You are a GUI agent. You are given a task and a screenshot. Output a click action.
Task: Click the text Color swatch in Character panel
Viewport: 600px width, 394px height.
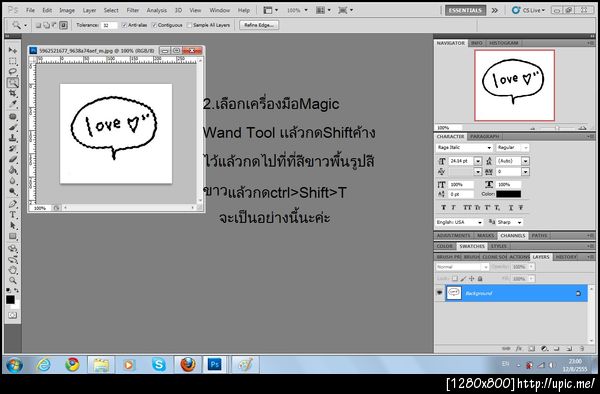(509, 194)
